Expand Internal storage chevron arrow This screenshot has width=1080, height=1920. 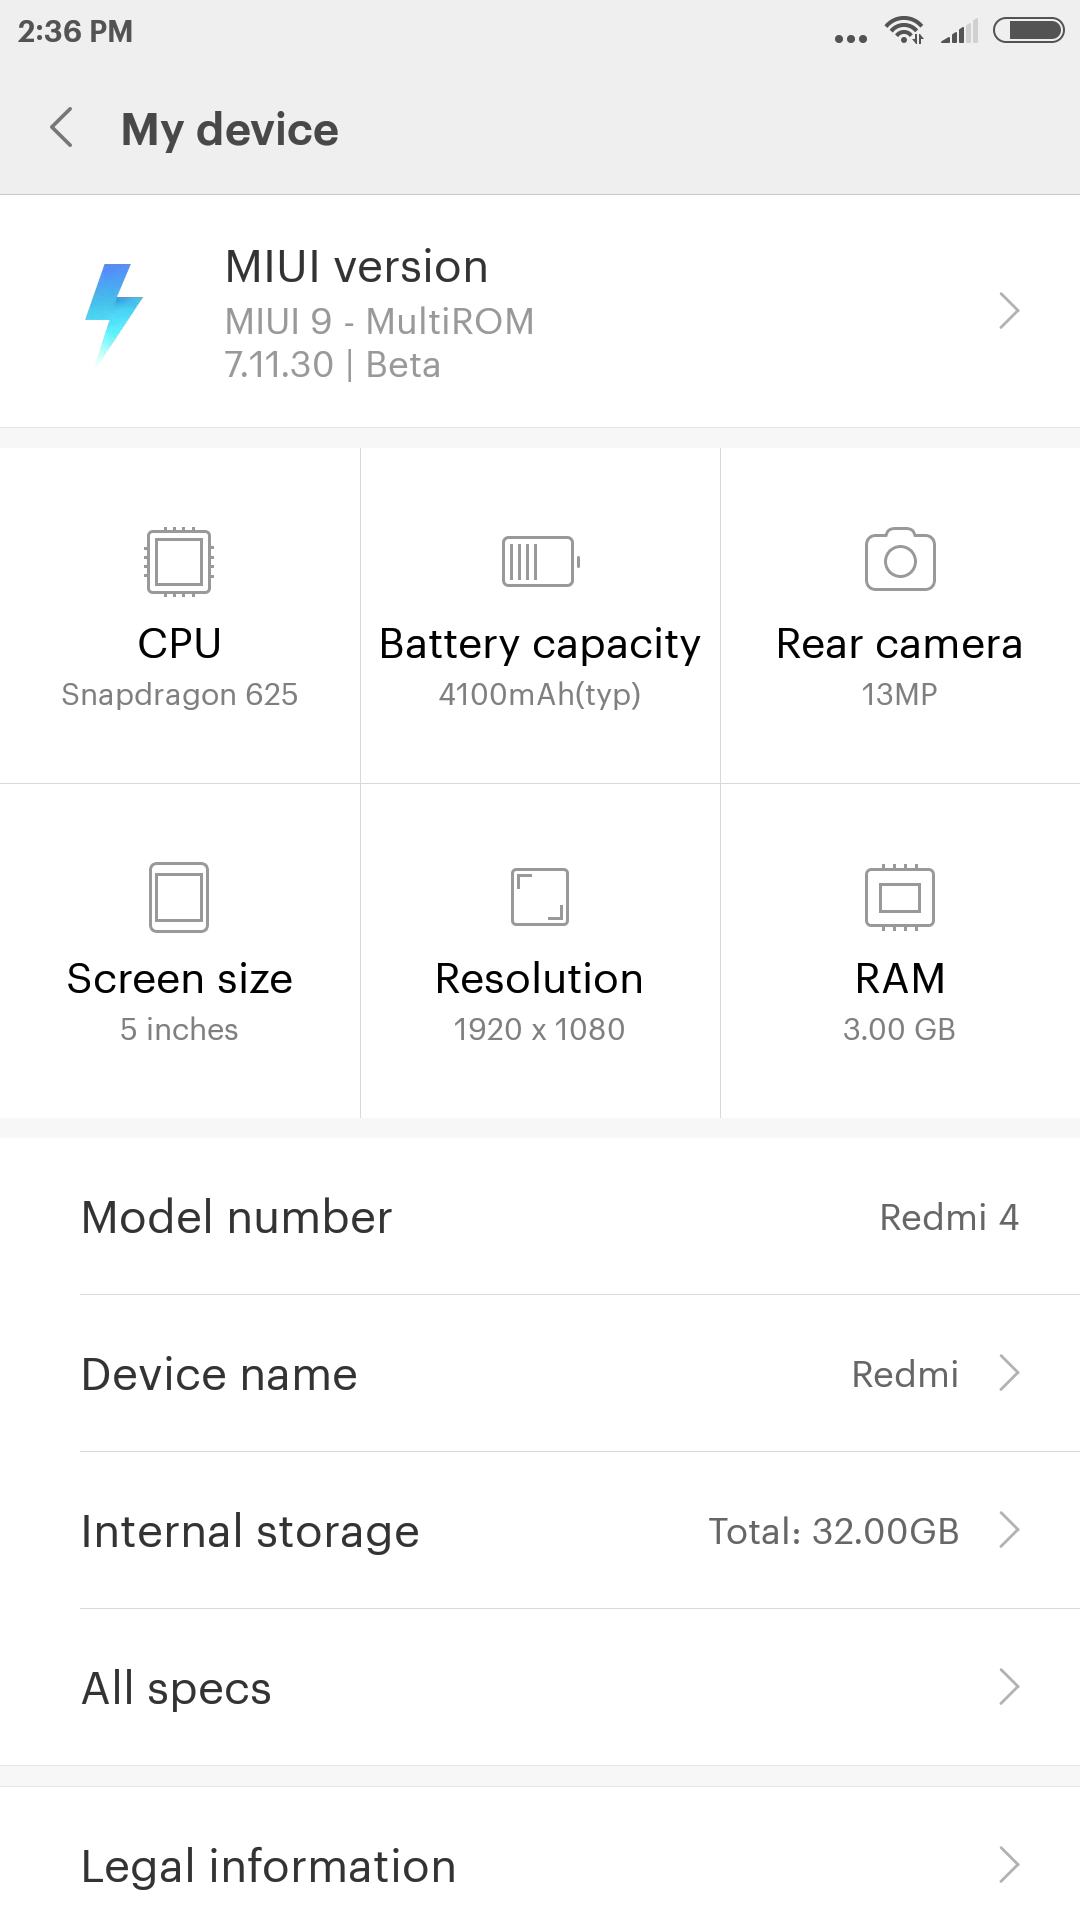(x=1009, y=1530)
